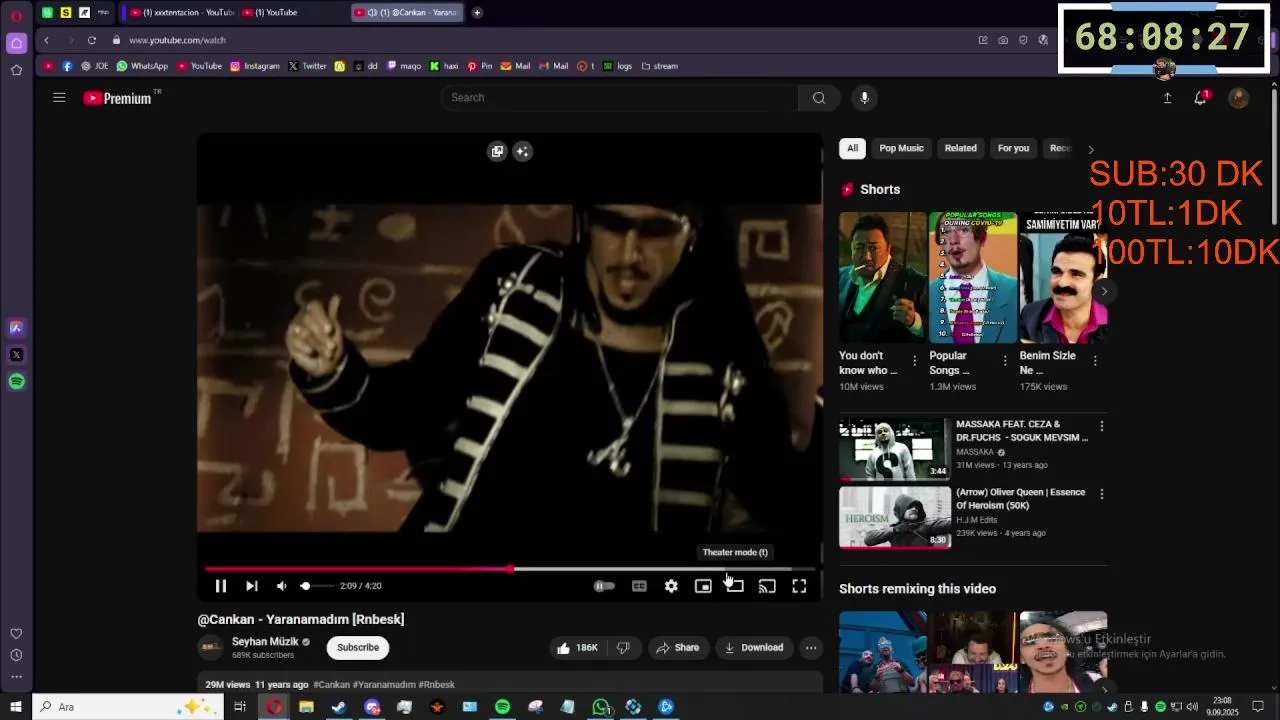Start voice search with the microphone
The width and height of the screenshot is (1280, 720).
pos(865,97)
